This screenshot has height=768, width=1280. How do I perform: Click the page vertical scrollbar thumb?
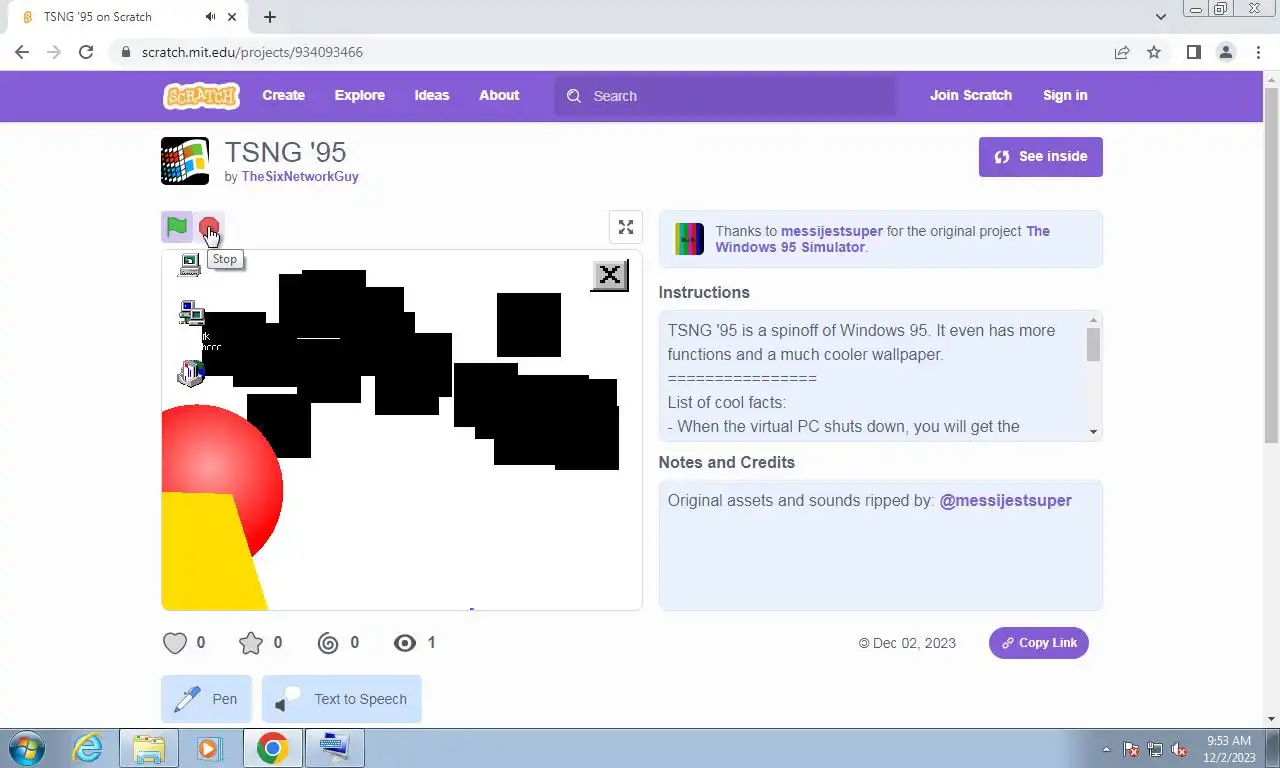[1271, 264]
